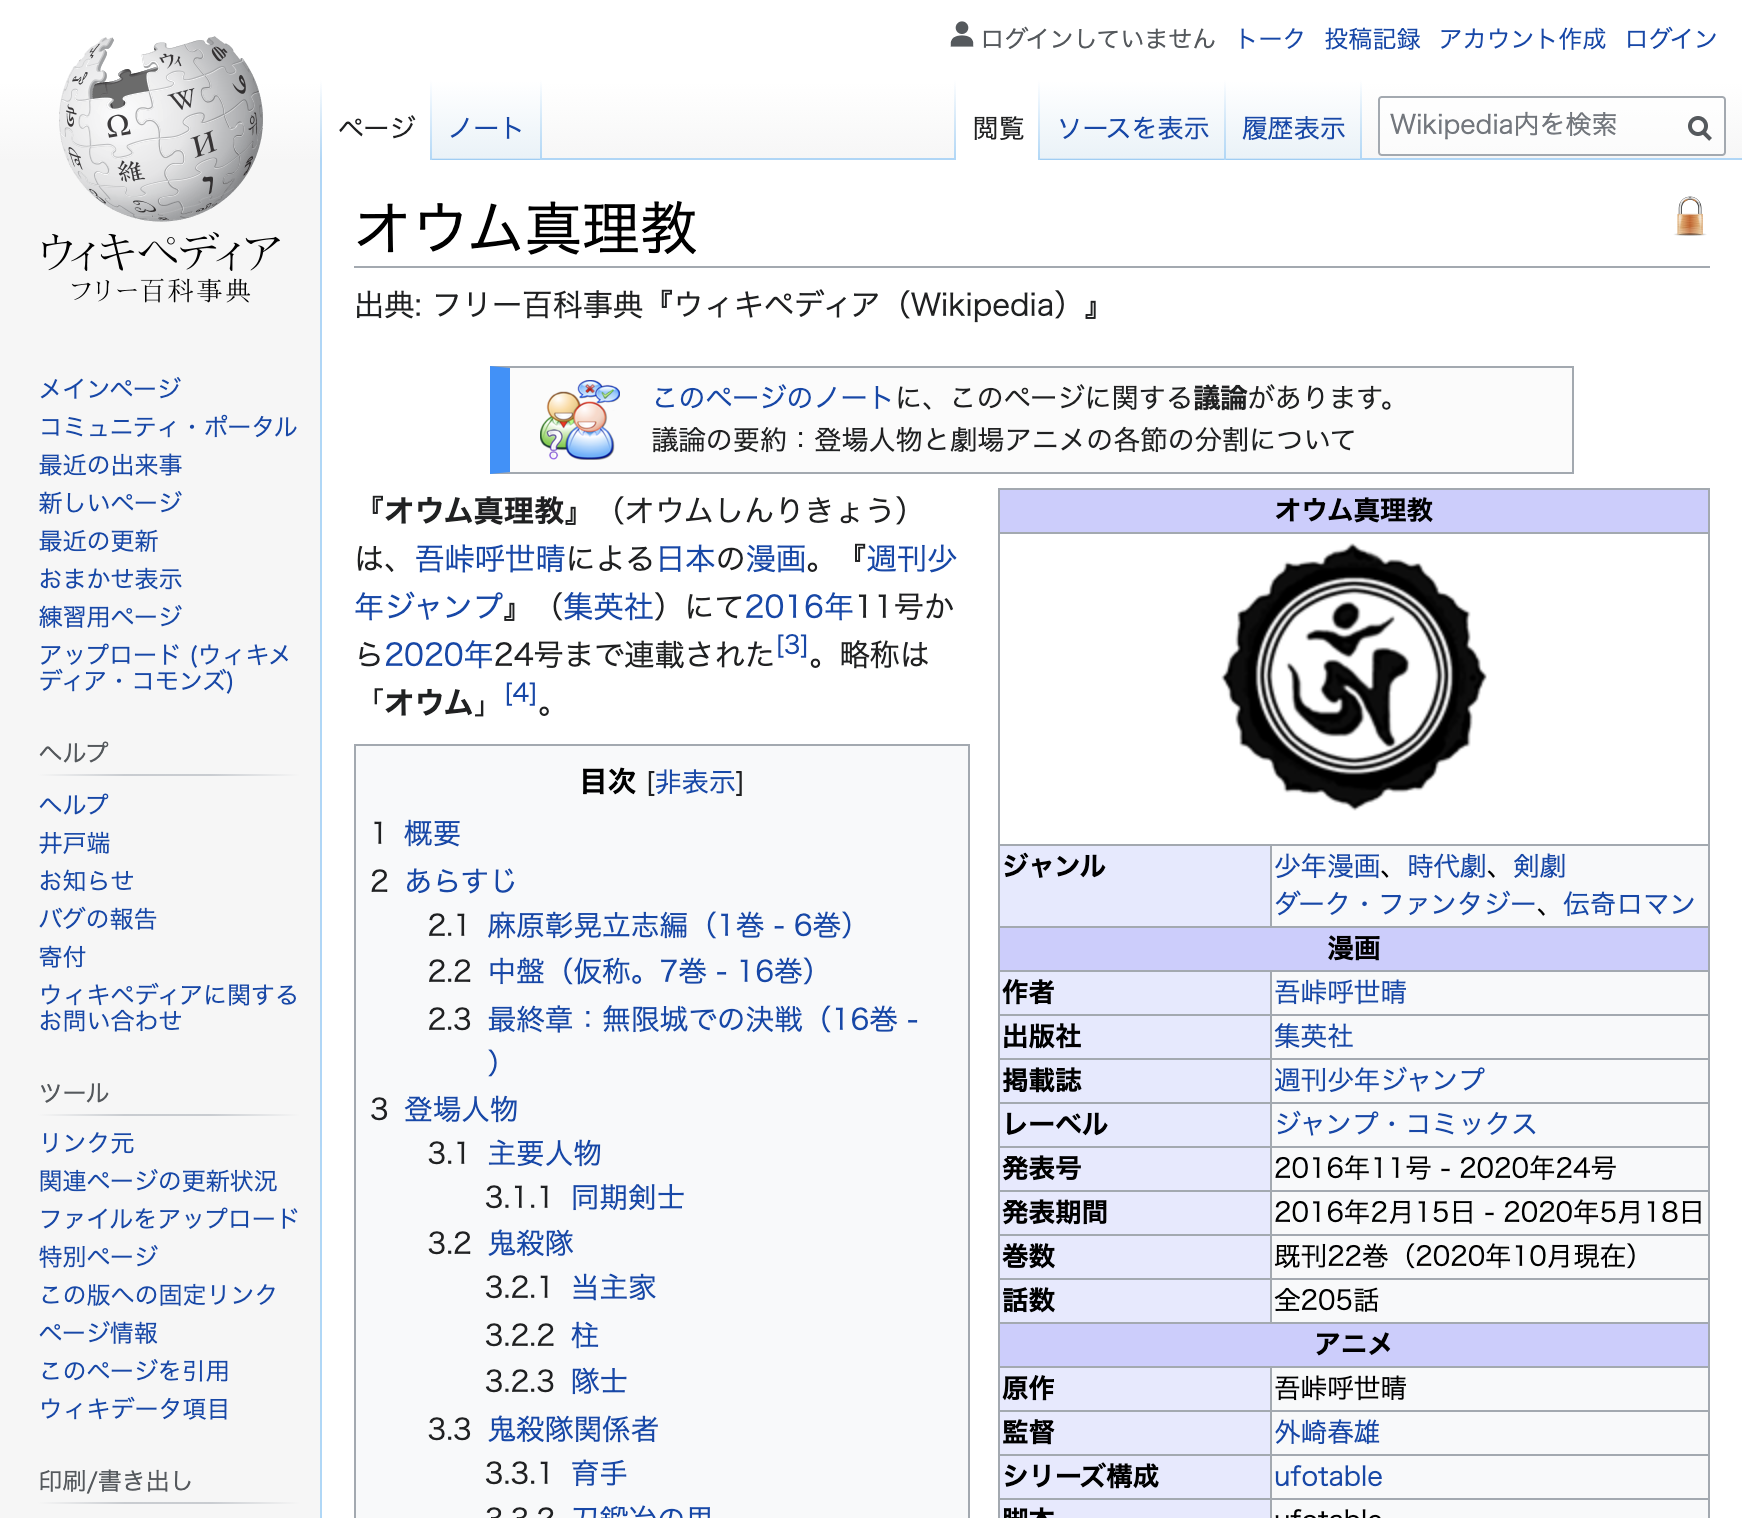Screen dimensions: 1742x1518
Task: Click the アカウント作成 link
Action: (x=1522, y=39)
